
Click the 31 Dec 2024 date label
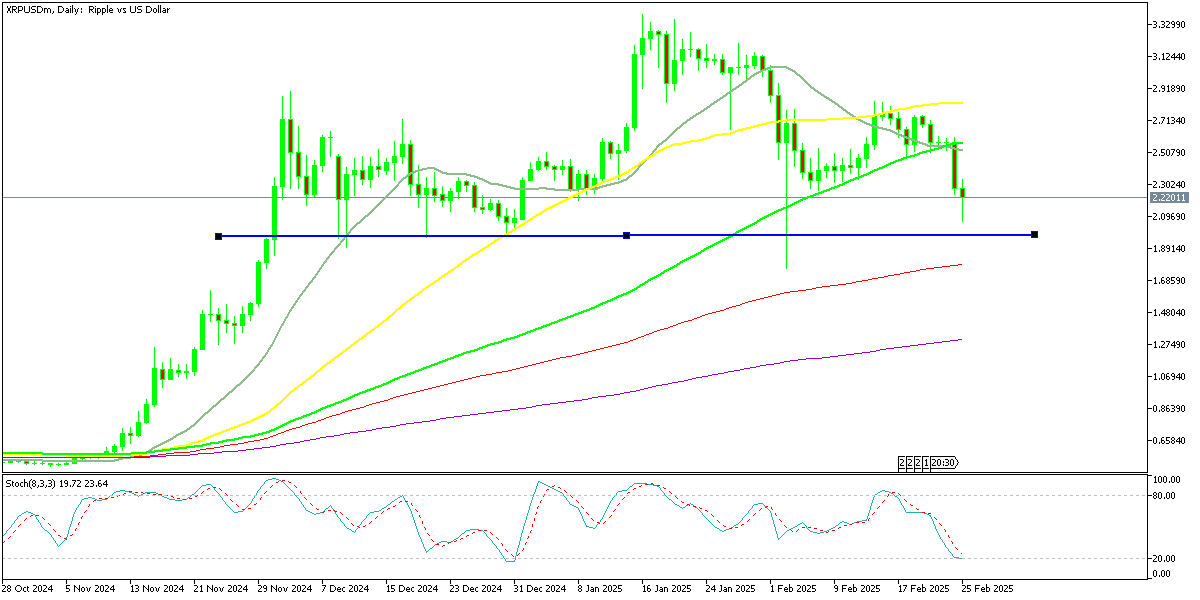tap(541, 590)
